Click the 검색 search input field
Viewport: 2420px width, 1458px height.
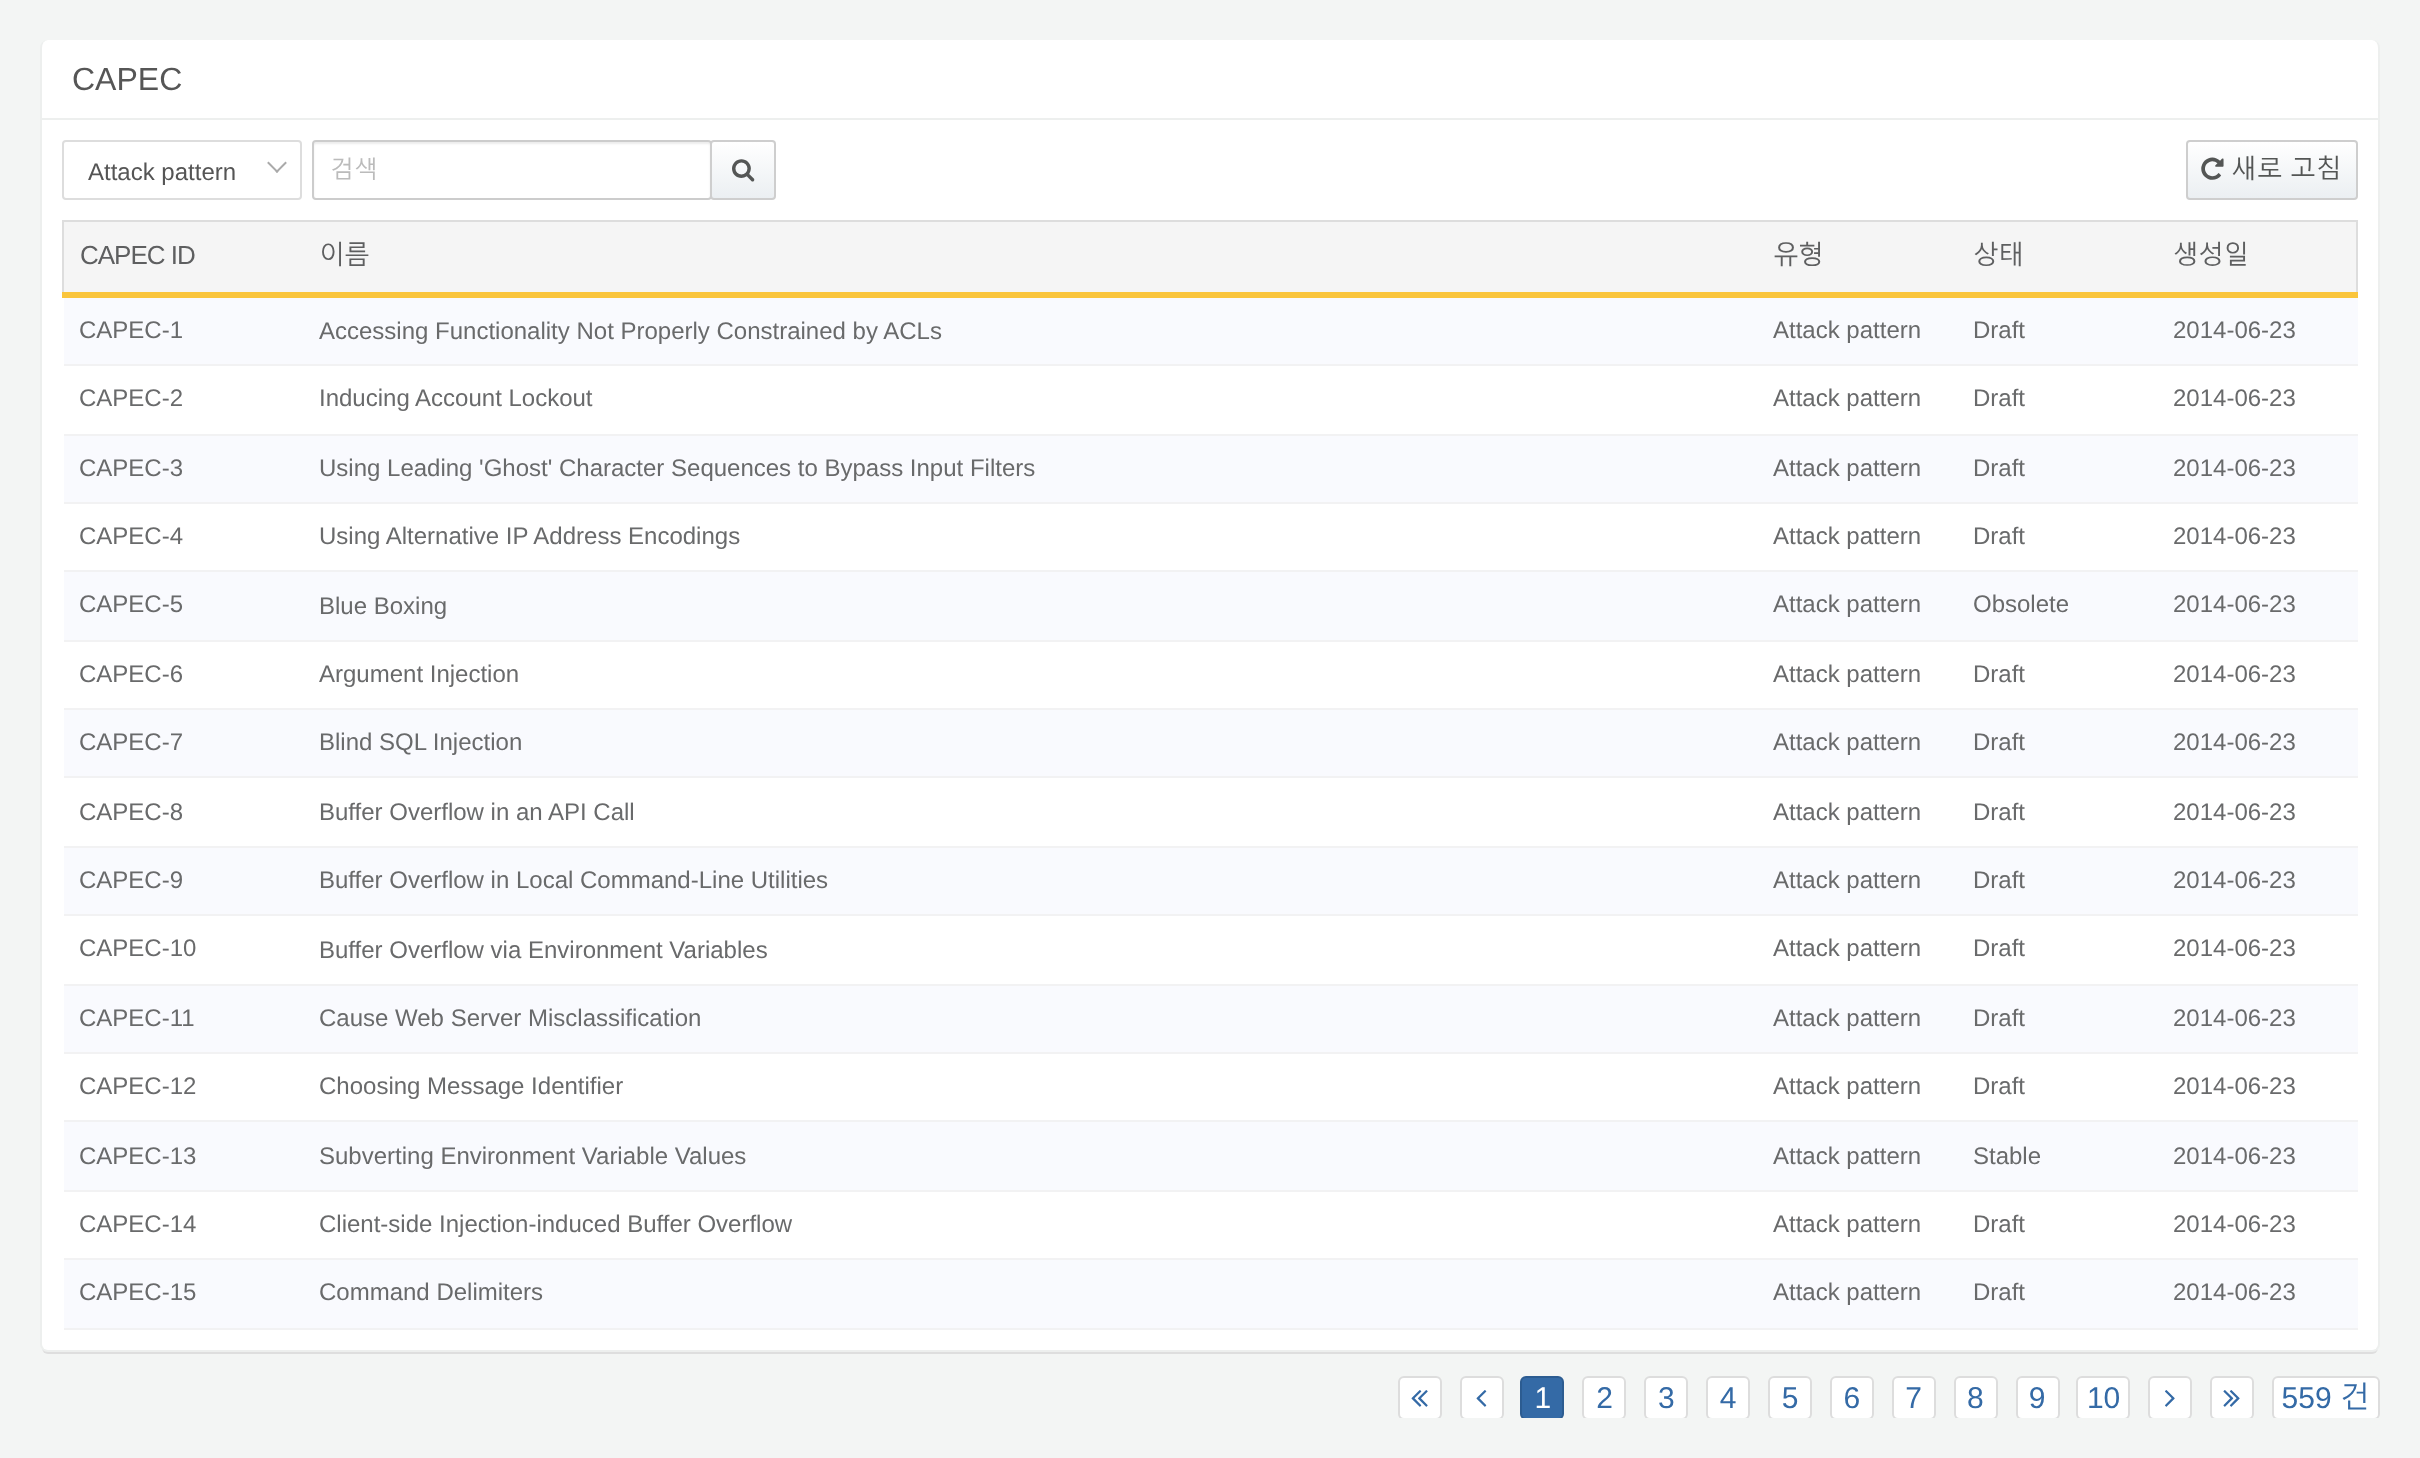pos(512,170)
